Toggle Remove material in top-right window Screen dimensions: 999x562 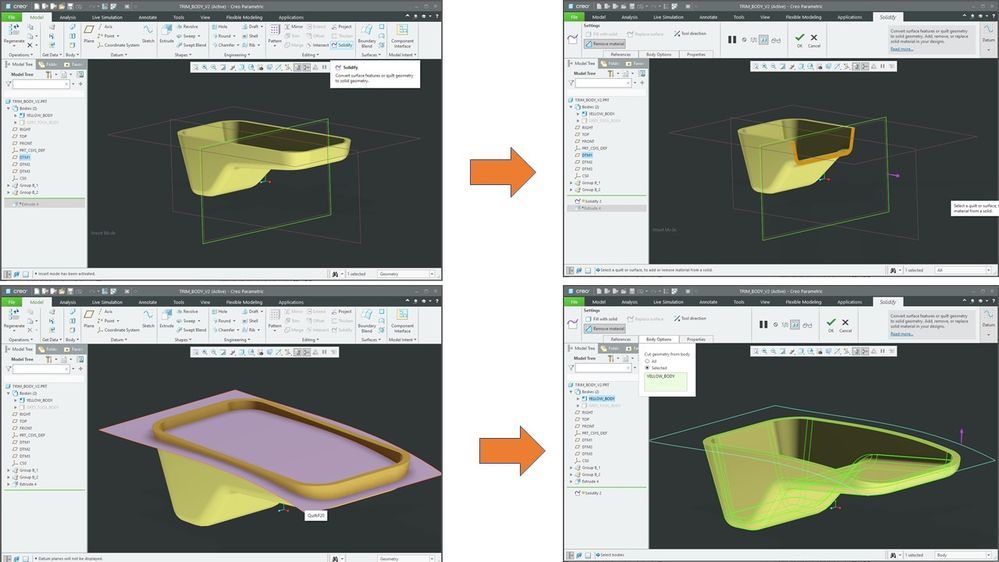point(605,44)
